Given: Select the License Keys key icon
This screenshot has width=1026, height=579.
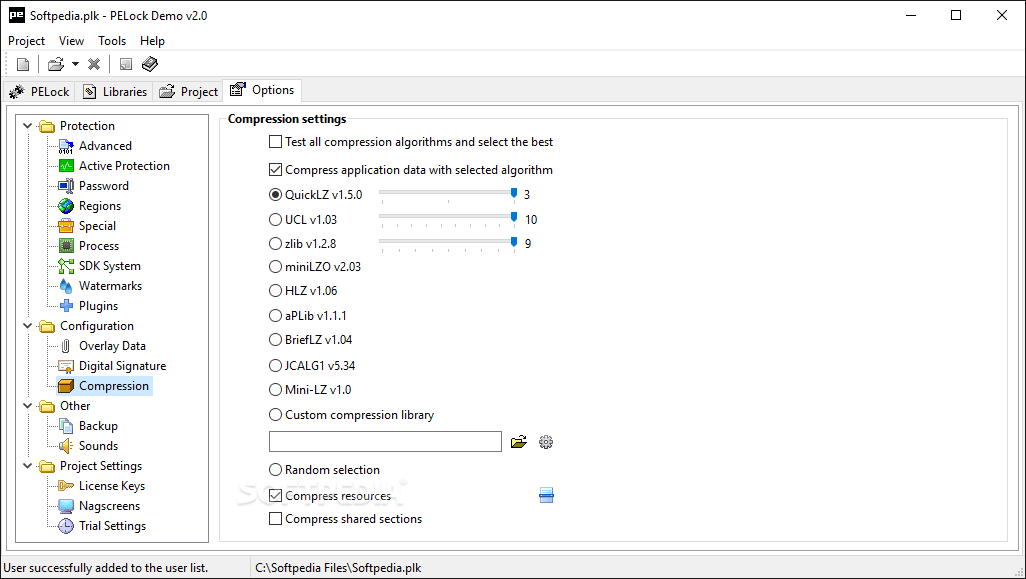Looking at the screenshot, I should [66, 486].
